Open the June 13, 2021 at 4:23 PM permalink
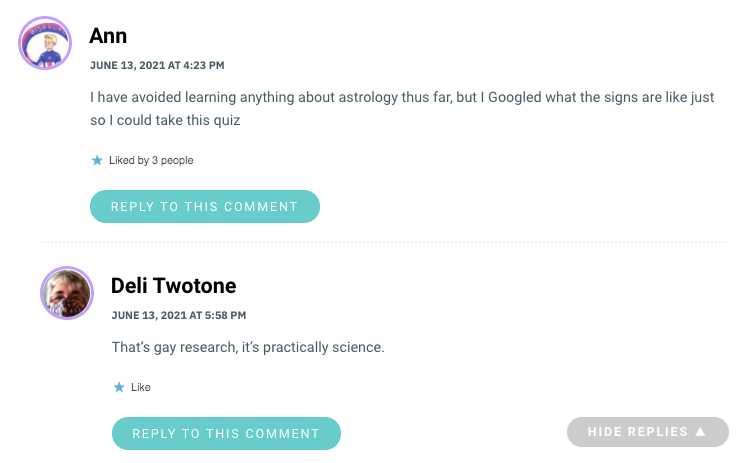This screenshot has height=463, width=747. click(x=157, y=65)
